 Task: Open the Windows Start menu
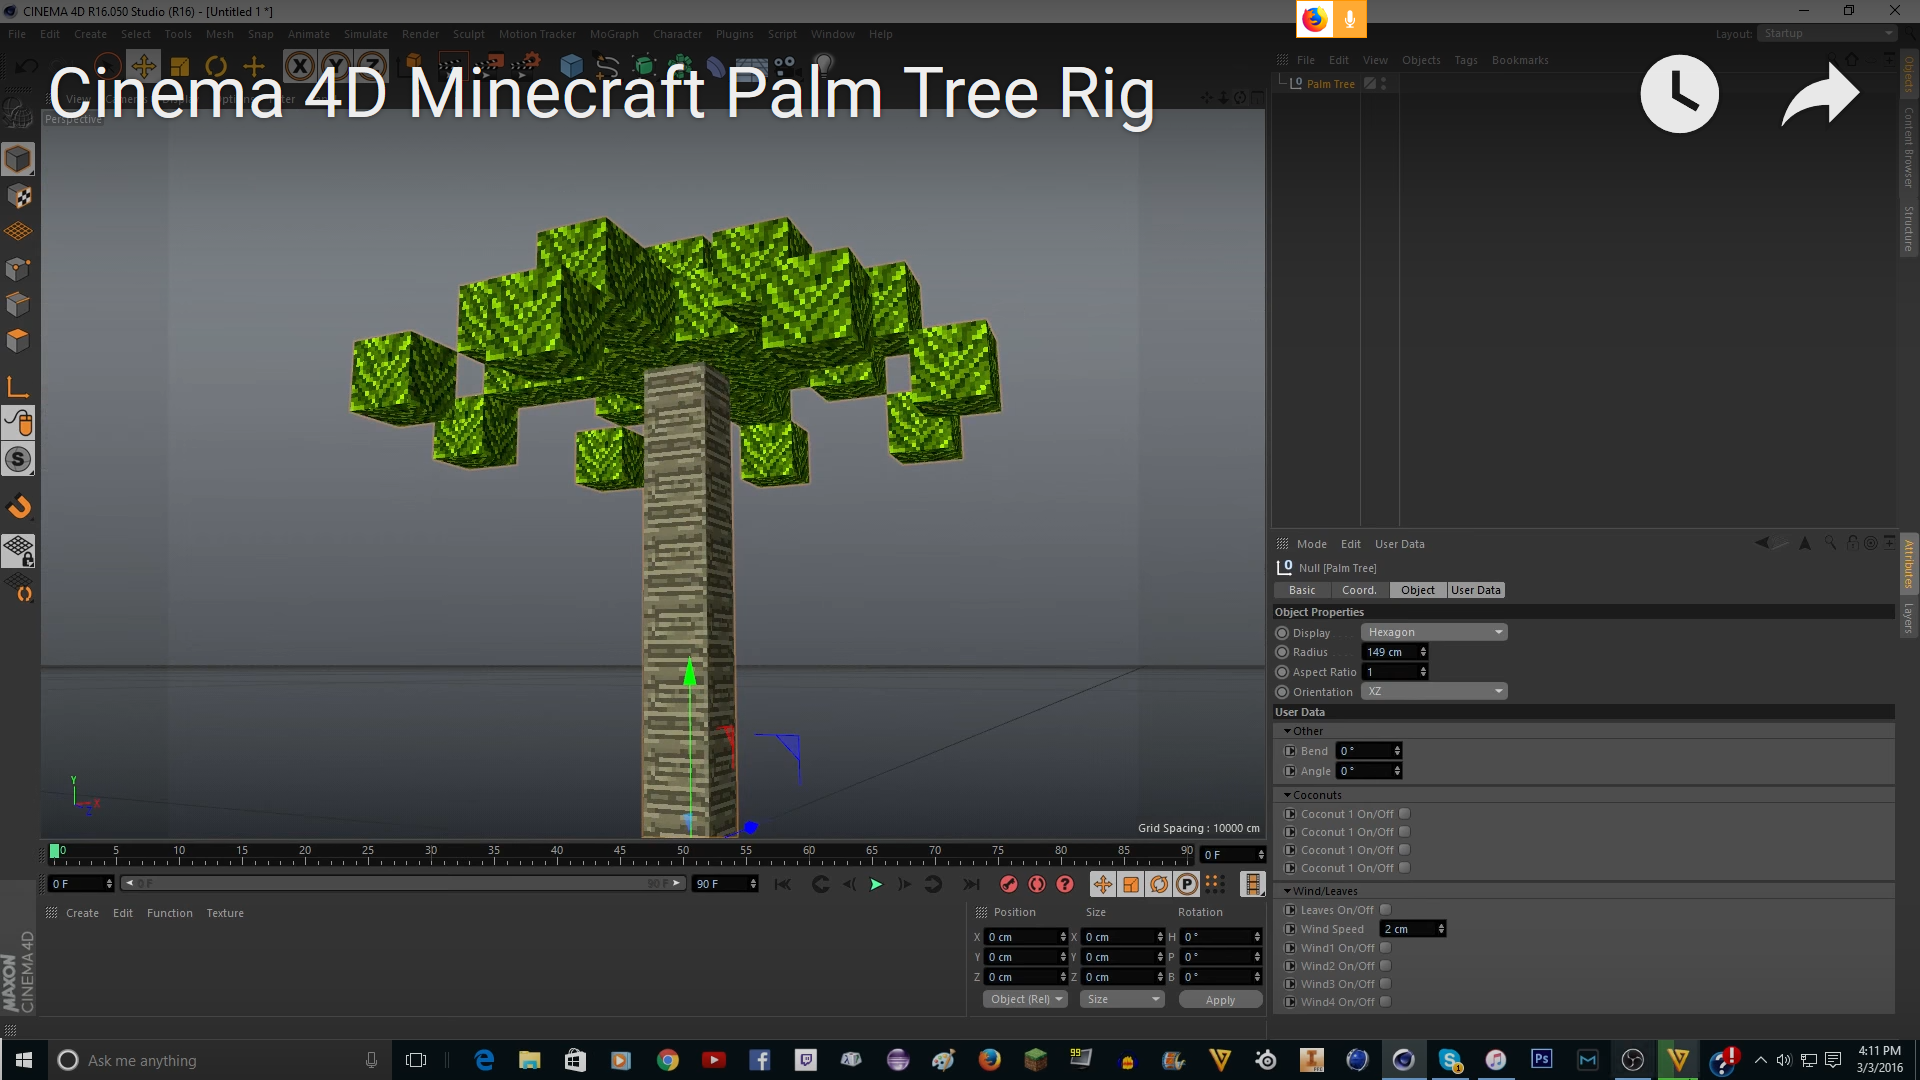click(x=24, y=1060)
